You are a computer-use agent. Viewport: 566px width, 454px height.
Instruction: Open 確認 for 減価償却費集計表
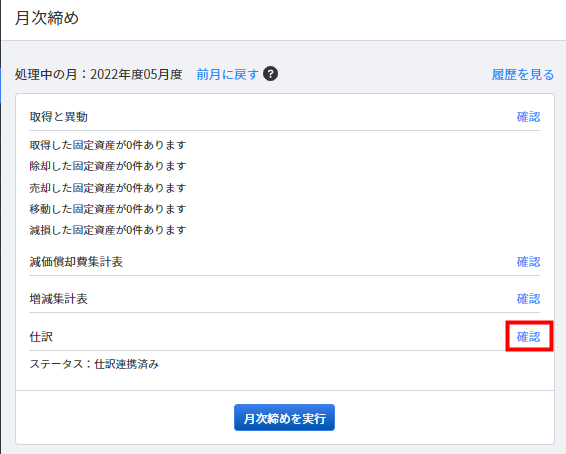[528, 262]
